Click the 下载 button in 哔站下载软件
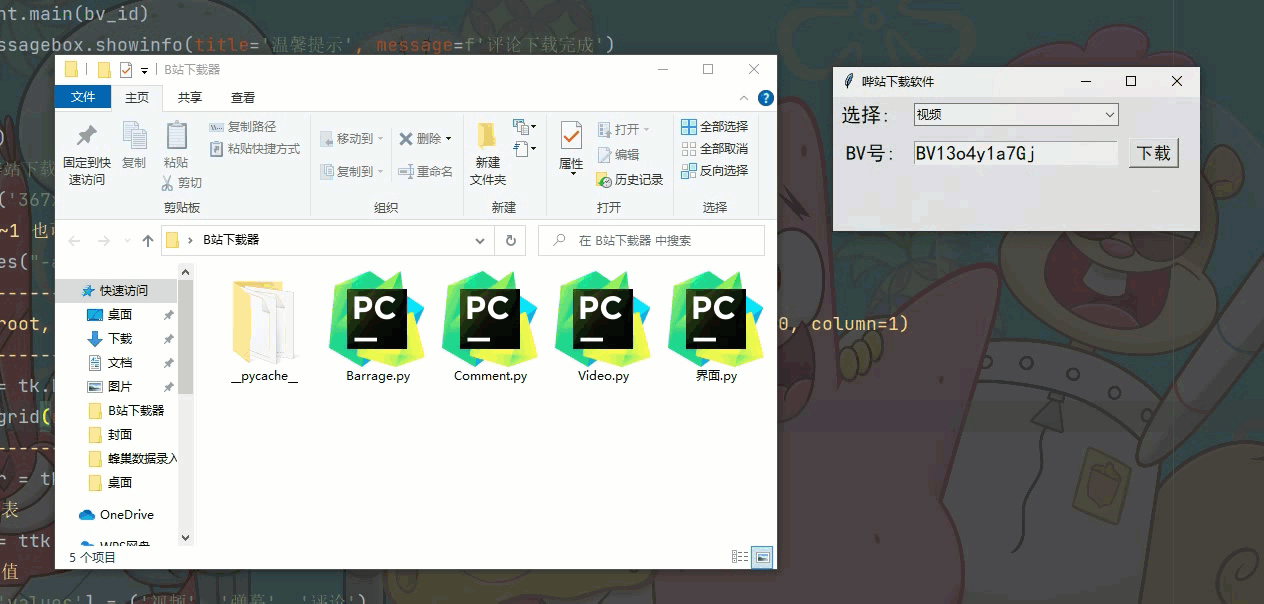Screen dimensions: 1264x604 point(1154,153)
